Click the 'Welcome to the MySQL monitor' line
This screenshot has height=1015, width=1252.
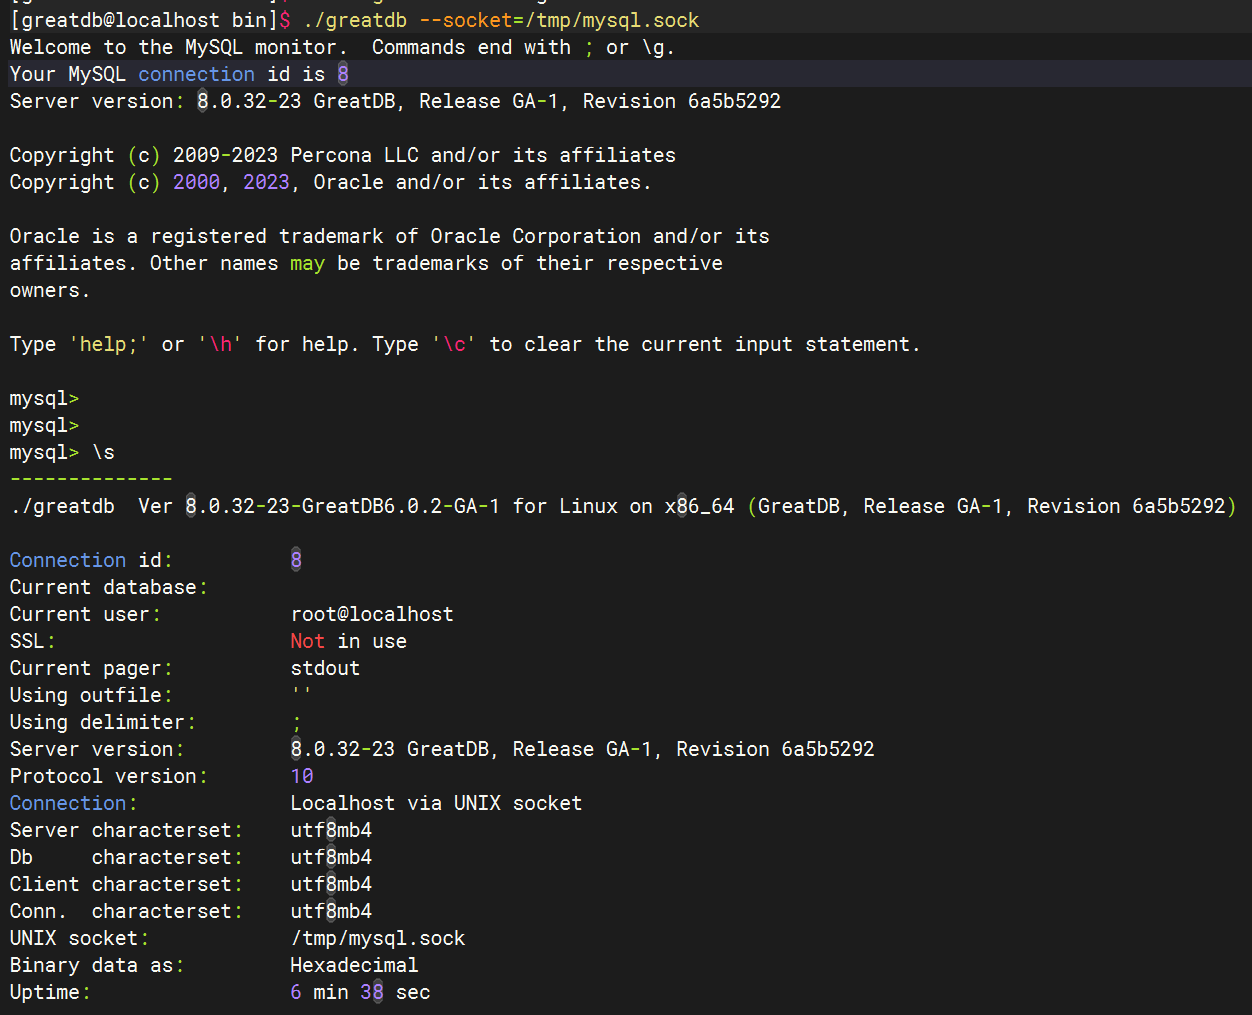(x=342, y=47)
